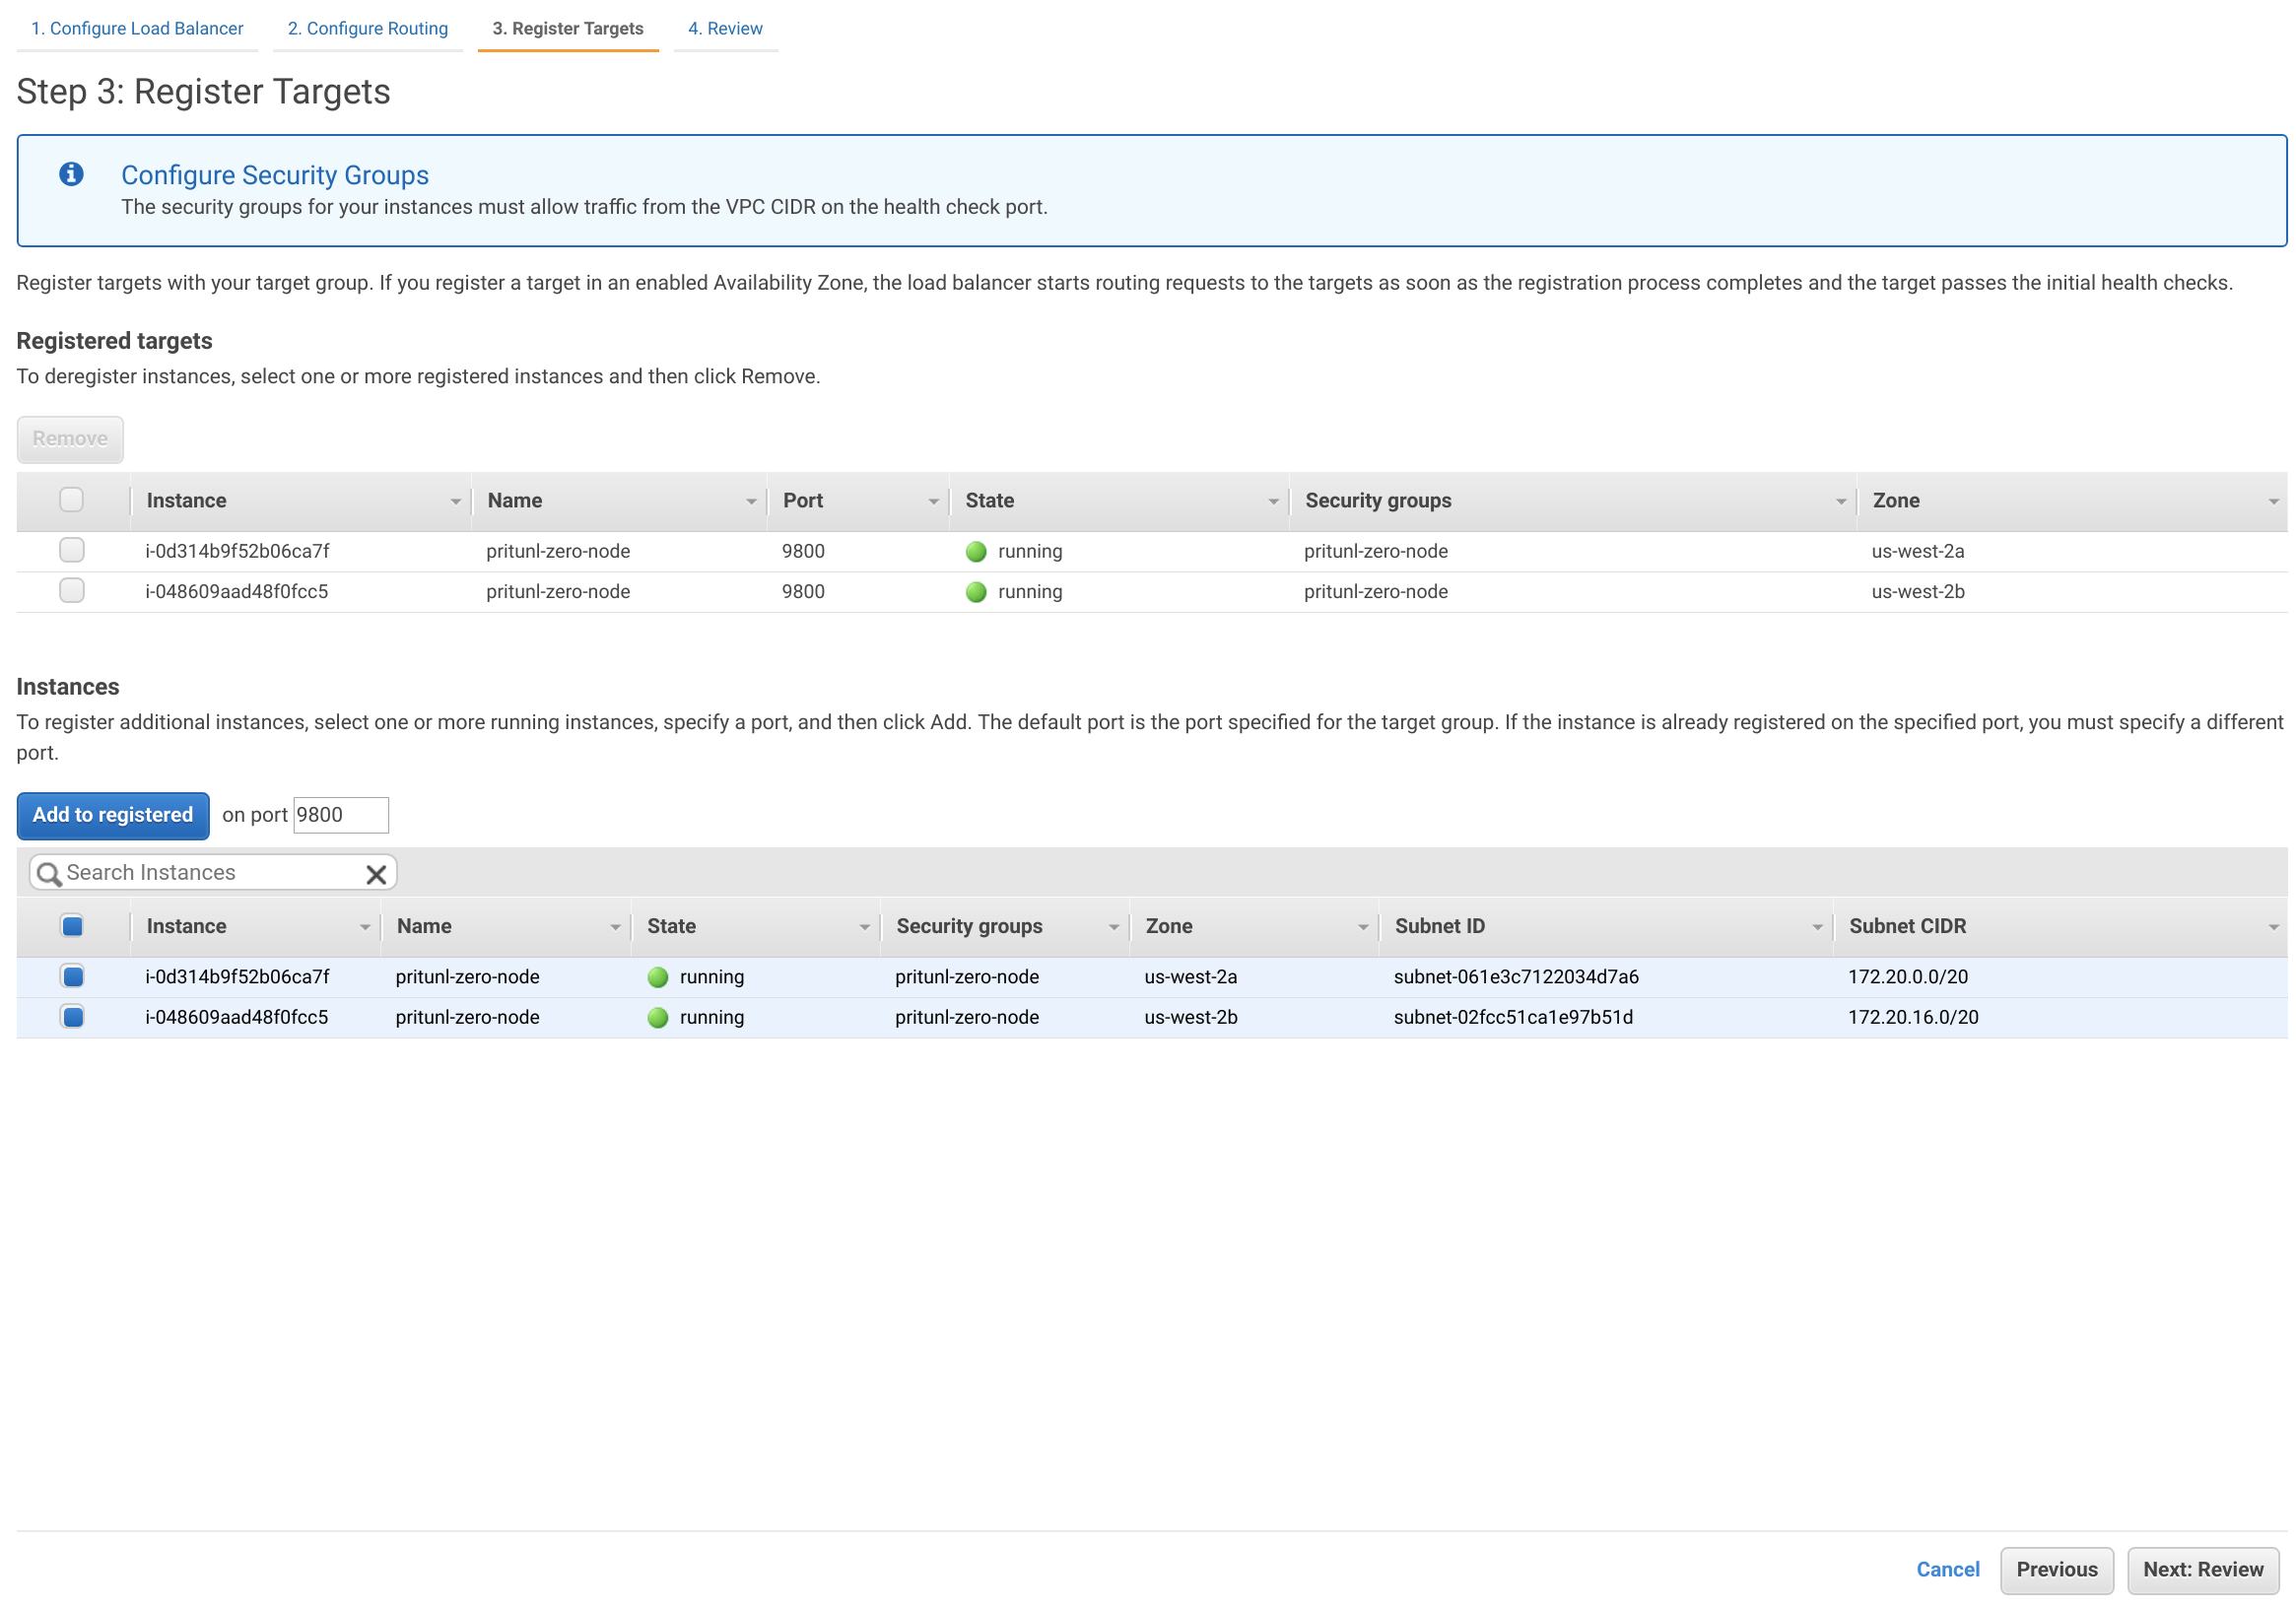Click subnet-061e3c7122034d7a6 cell

[1516, 977]
